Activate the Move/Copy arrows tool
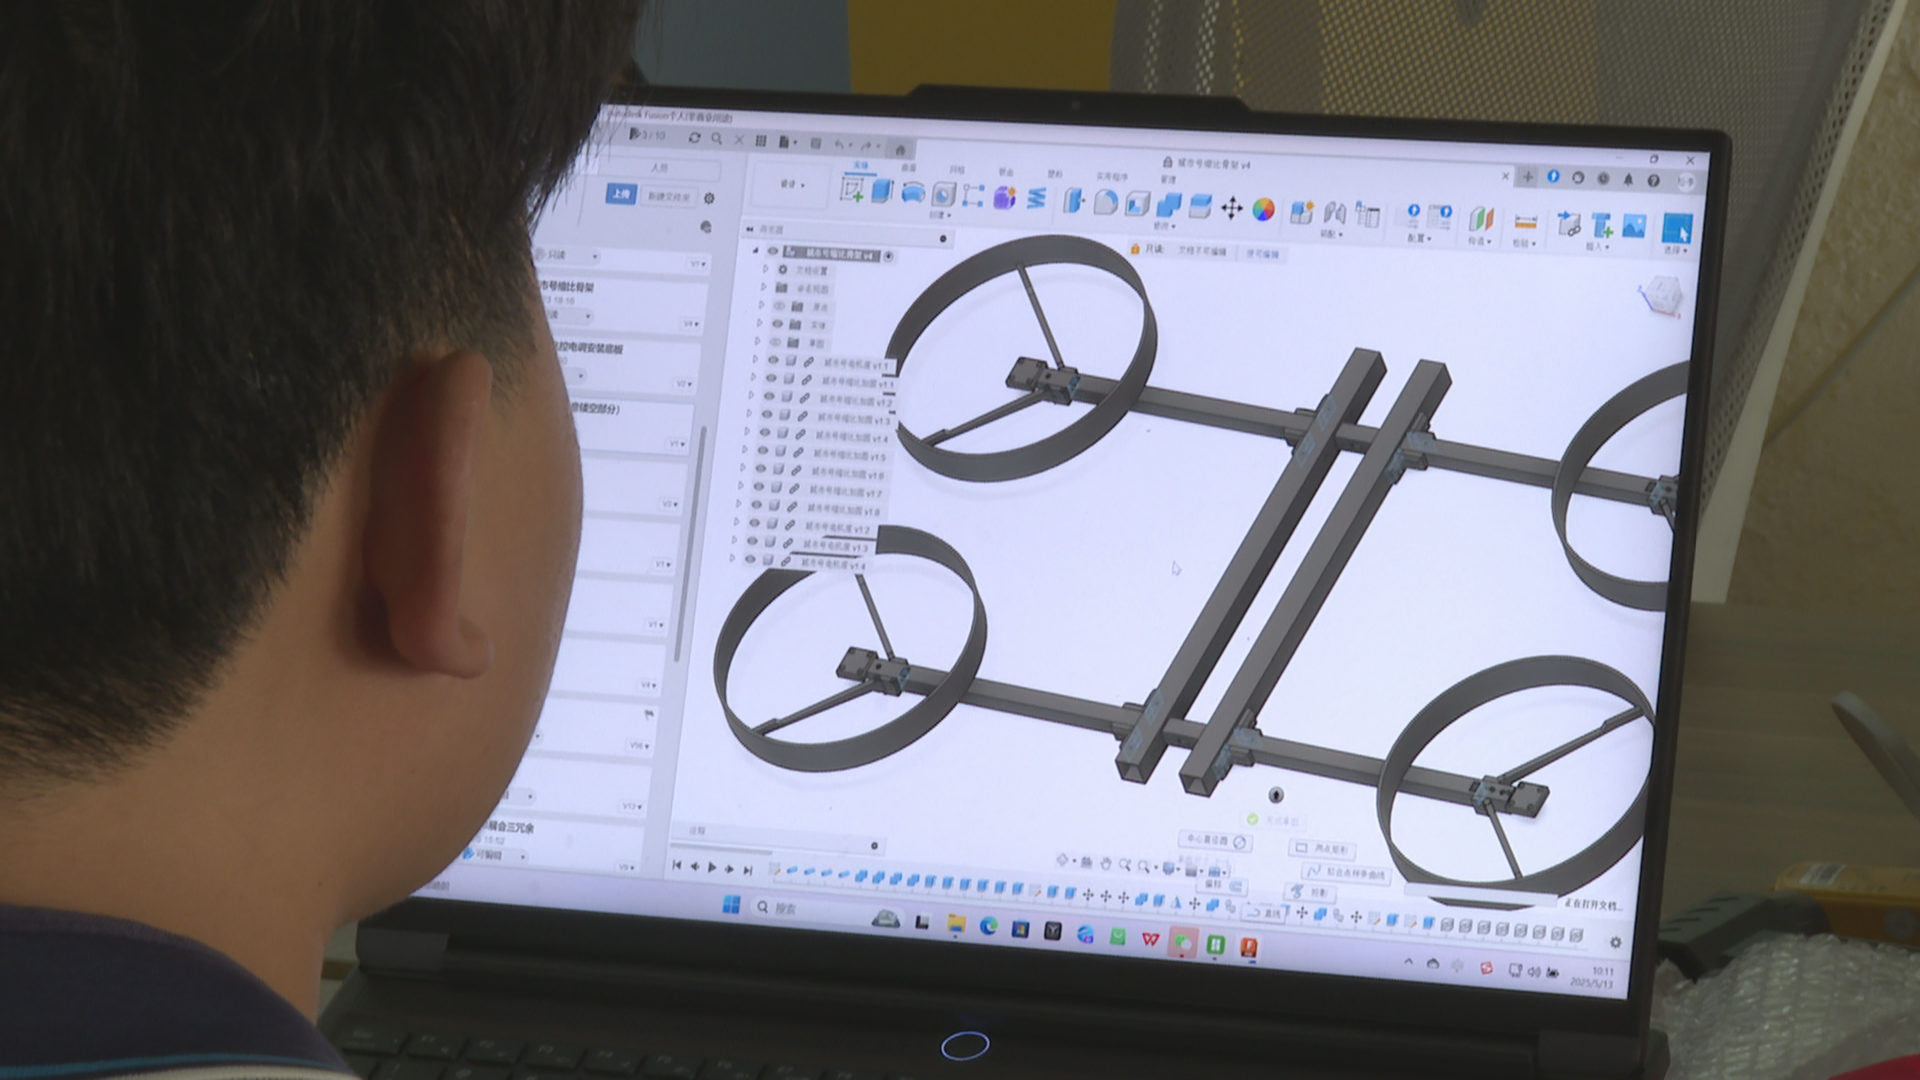 (1232, 208)
